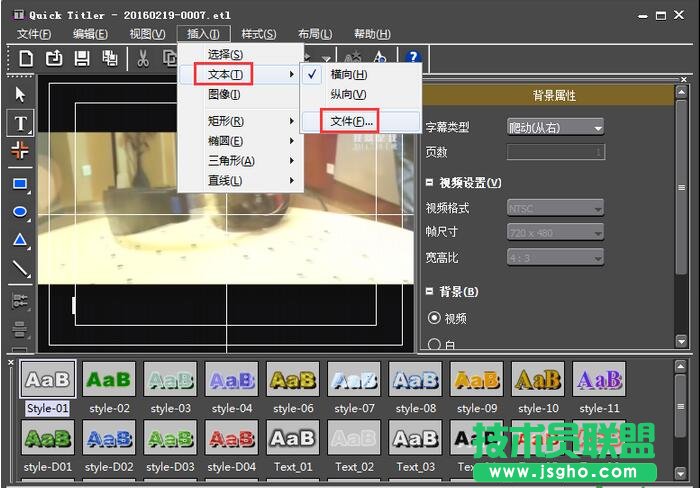Collapse the 视频设置(V) section
Viewport: 700px width, 488px height.
coord(431,183)
